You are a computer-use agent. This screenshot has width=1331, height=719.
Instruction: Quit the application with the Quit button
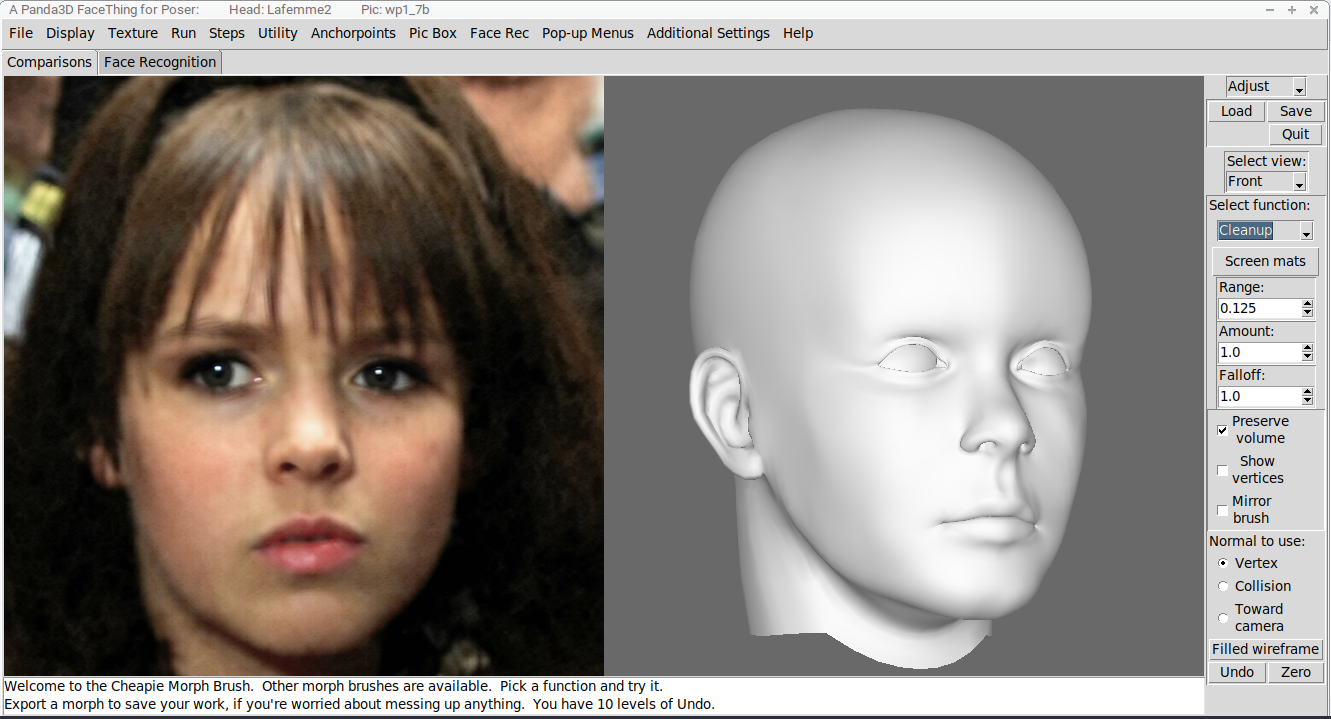1296,134
